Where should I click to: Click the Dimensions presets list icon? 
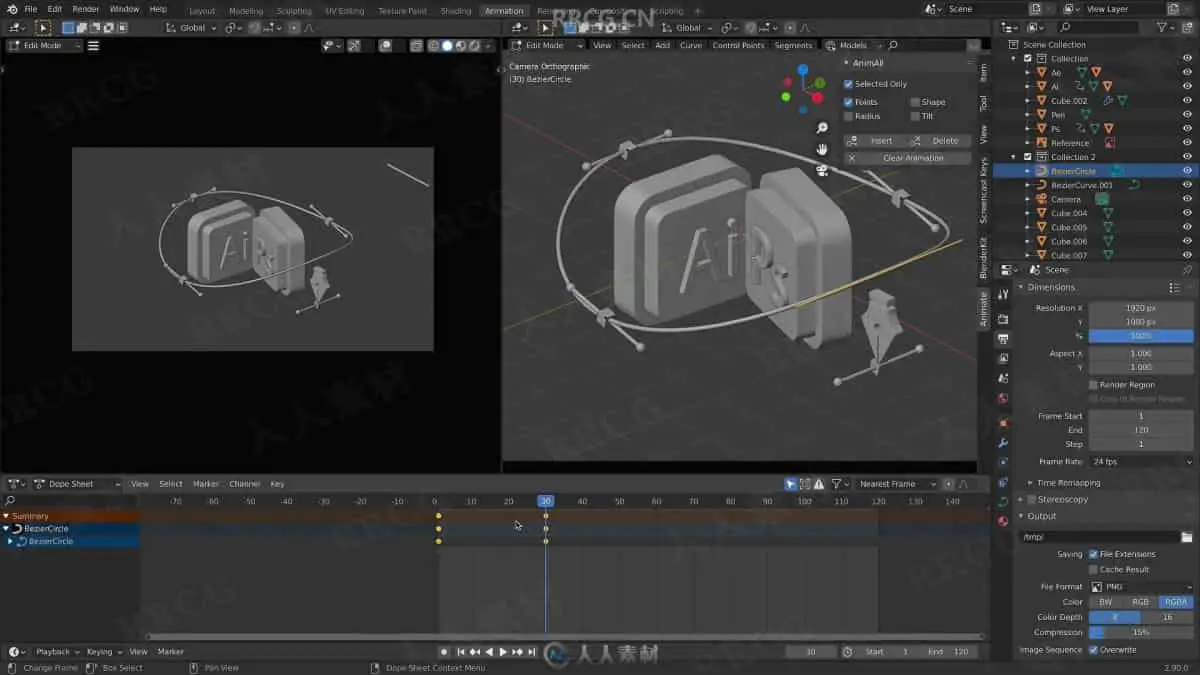[1174, 287]
